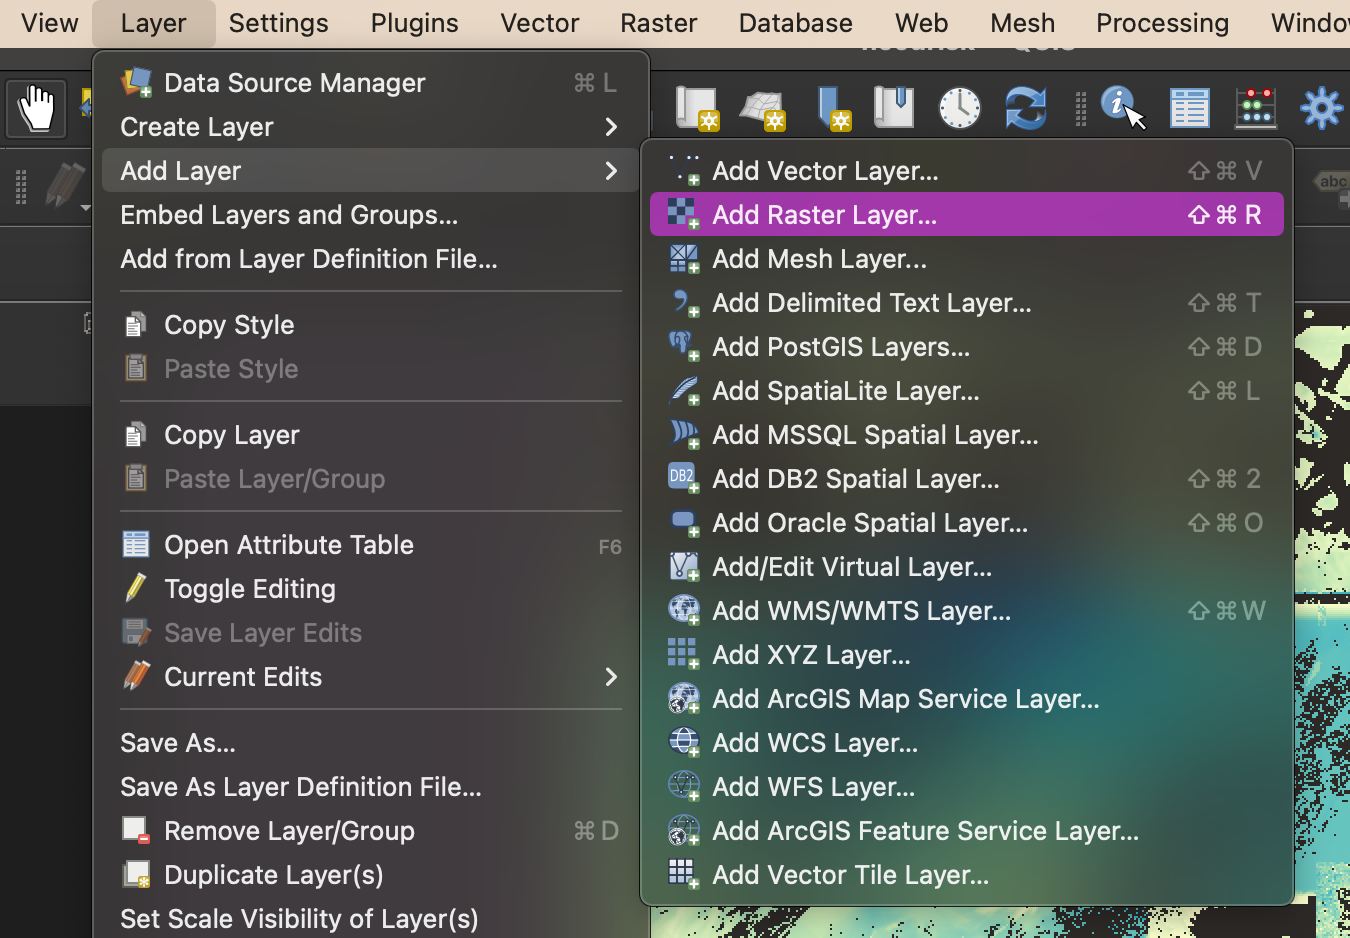This screenshot has width=1350, height=938.
Task: Click Add Vector Layer…
Action: click(x=967, y=171)
